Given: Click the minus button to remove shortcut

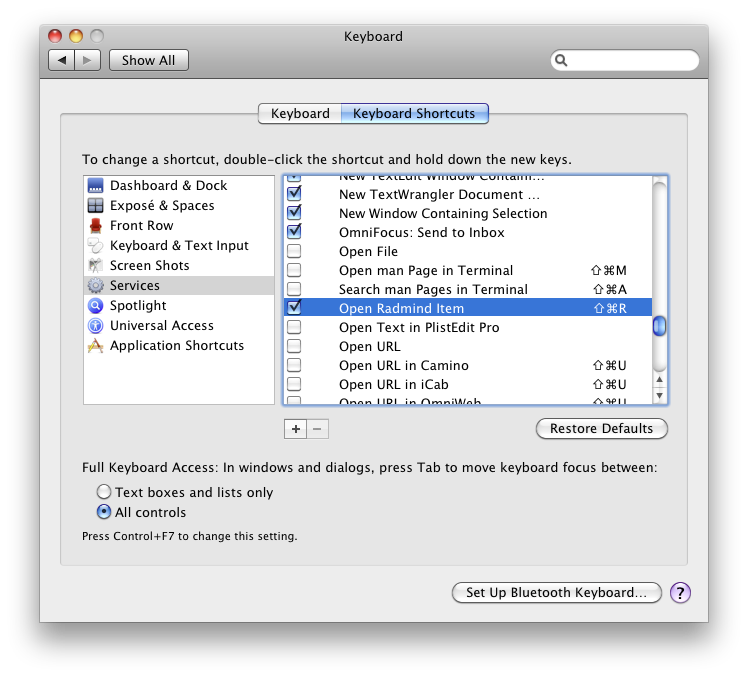Looking at the screenshot, I should click(x=318, y=429).
